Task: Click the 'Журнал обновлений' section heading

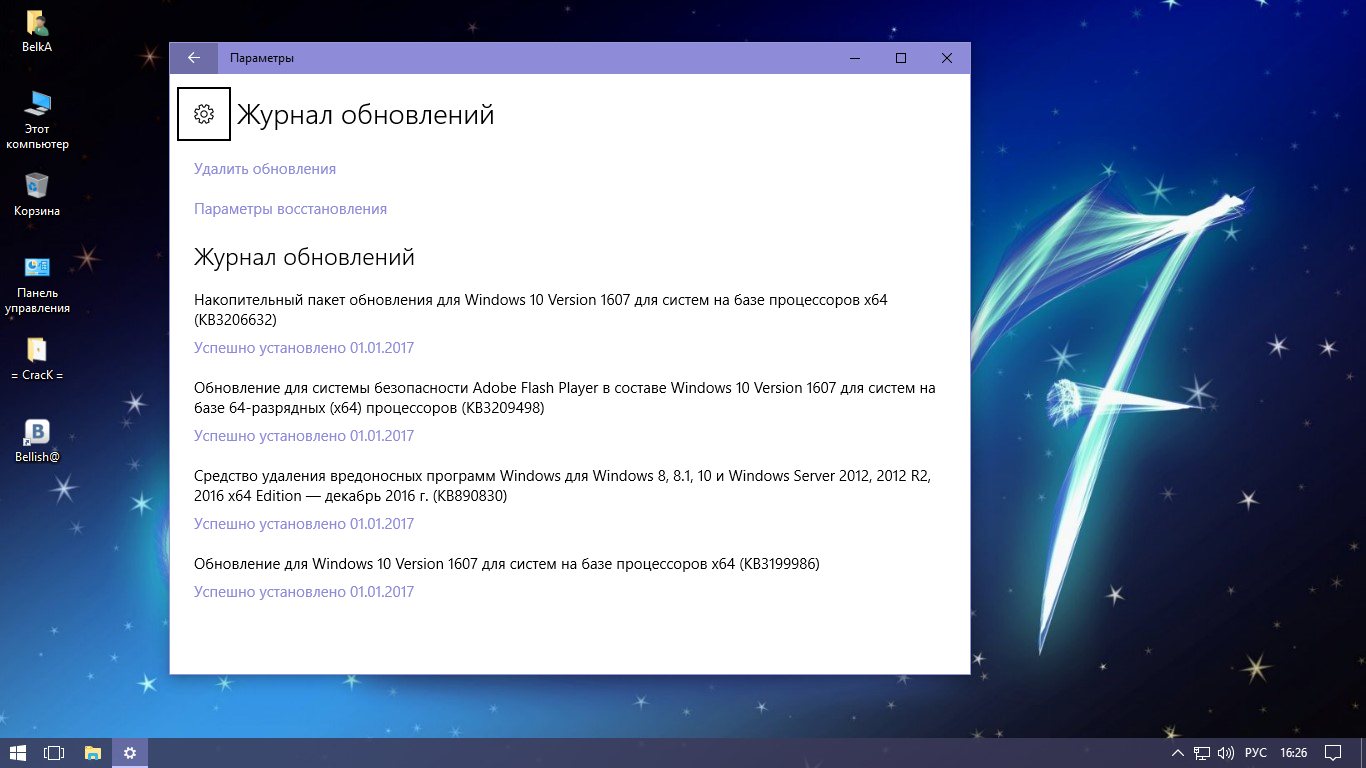Action: pos(304,257)
